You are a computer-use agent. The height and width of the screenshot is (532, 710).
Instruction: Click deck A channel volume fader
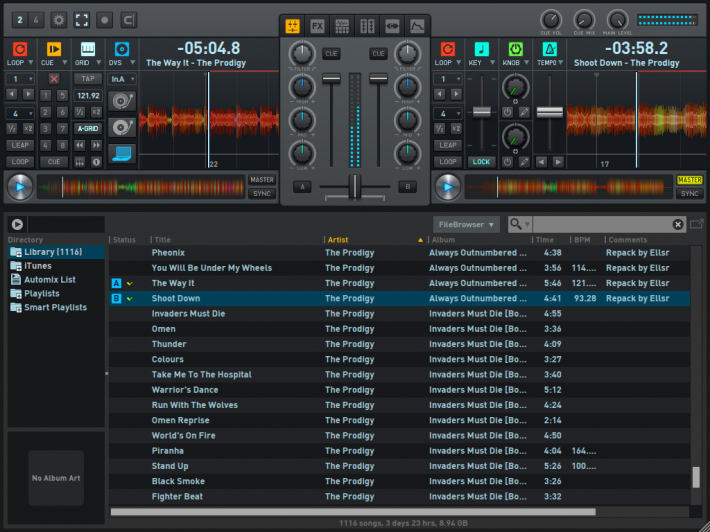[x=331, y=79]
